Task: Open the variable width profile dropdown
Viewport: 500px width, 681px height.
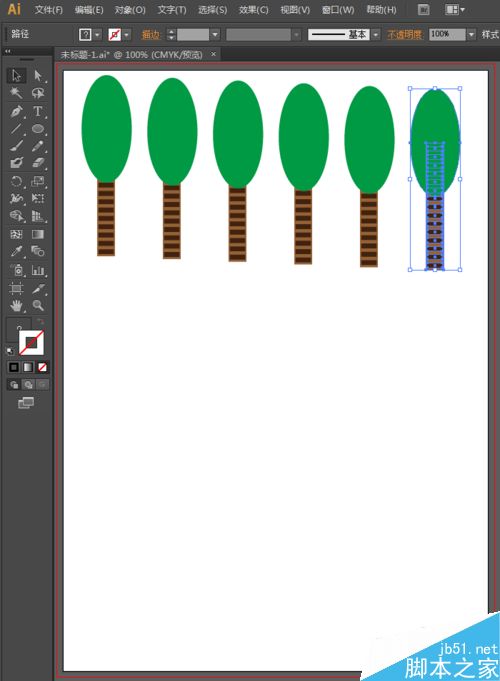Action: [x=296, y=35]
